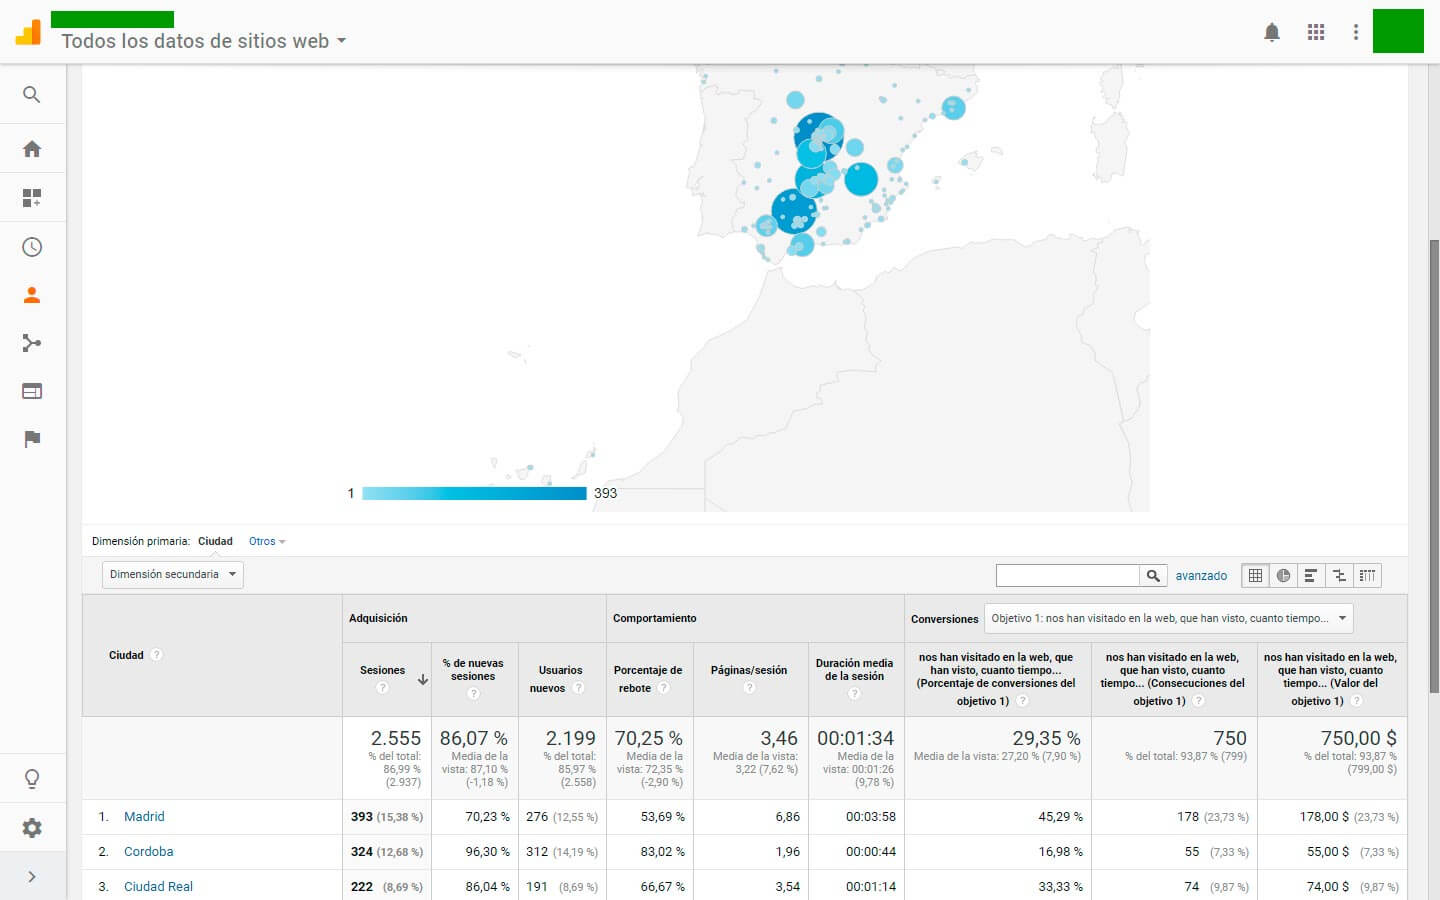The height and width of the screenshot is (900, 1440).
Task: Select the pivot table view icon
Action: 1367,575
